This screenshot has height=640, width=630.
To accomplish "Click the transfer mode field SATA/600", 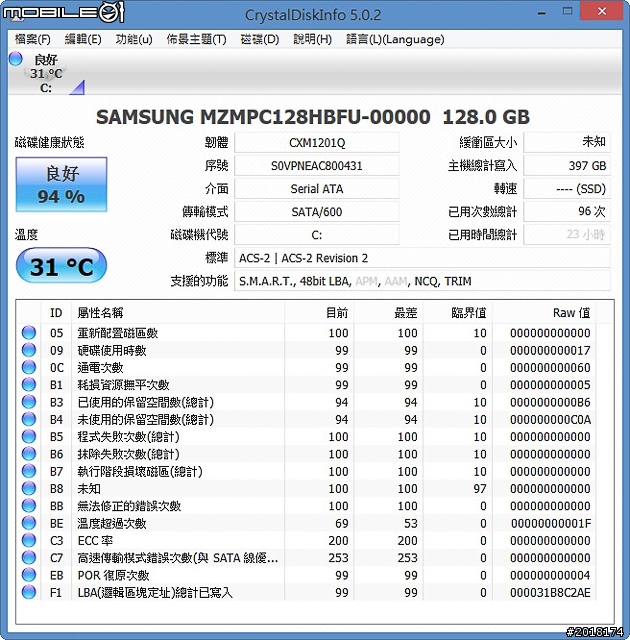I will click(x=317, y=212).
